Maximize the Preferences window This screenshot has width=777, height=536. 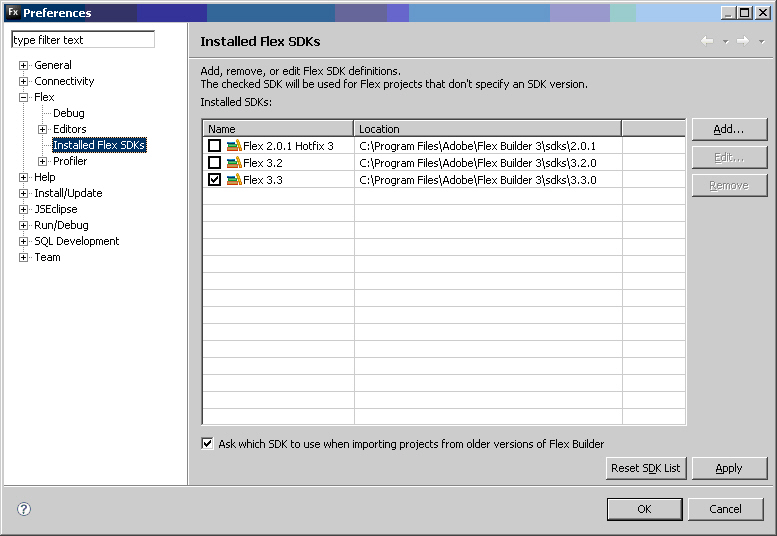[x=745, y=12]
